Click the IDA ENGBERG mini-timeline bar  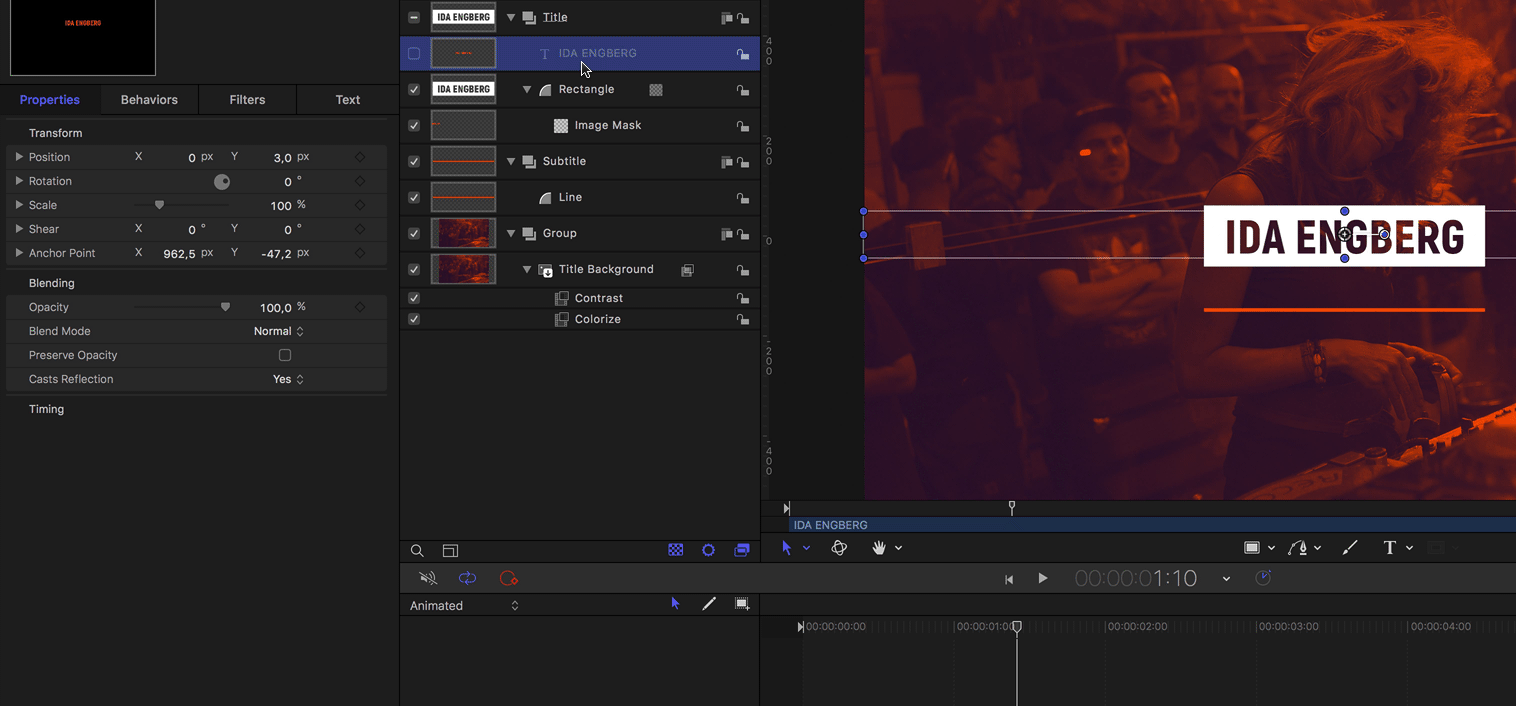click(x=1151, y=525)
